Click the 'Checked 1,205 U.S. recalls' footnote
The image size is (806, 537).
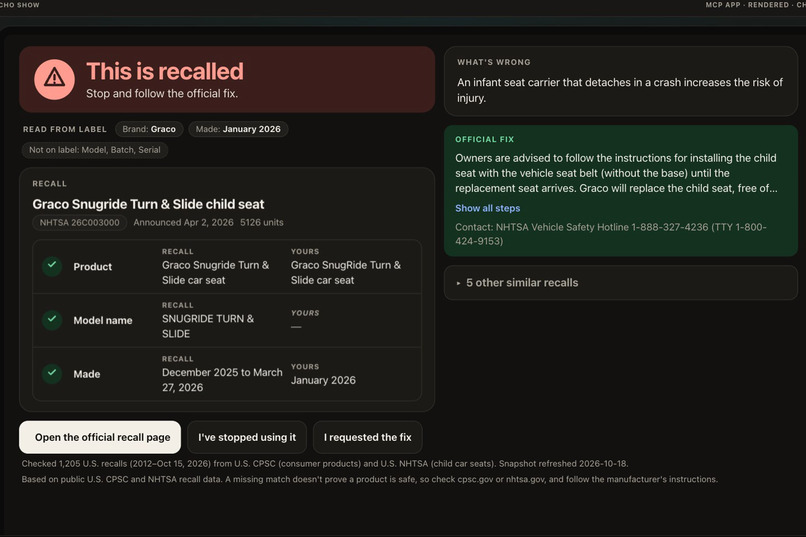(x=325, y=464)
